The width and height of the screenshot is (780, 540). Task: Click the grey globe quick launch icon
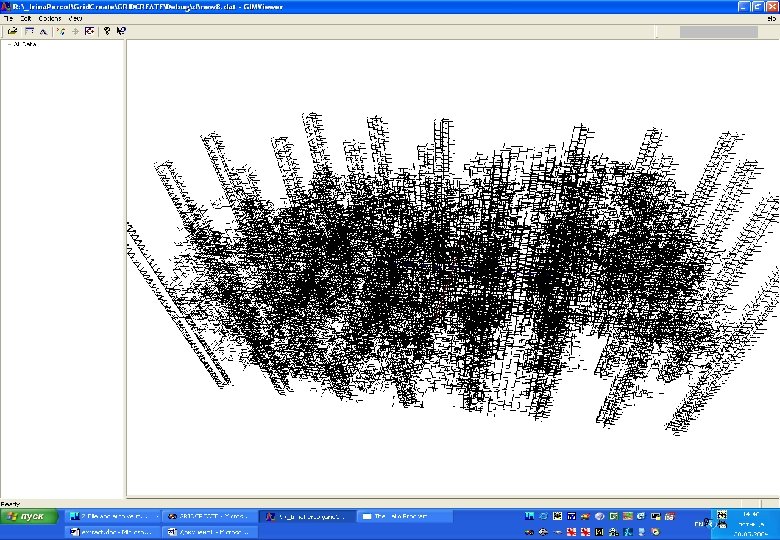point(599,516)
